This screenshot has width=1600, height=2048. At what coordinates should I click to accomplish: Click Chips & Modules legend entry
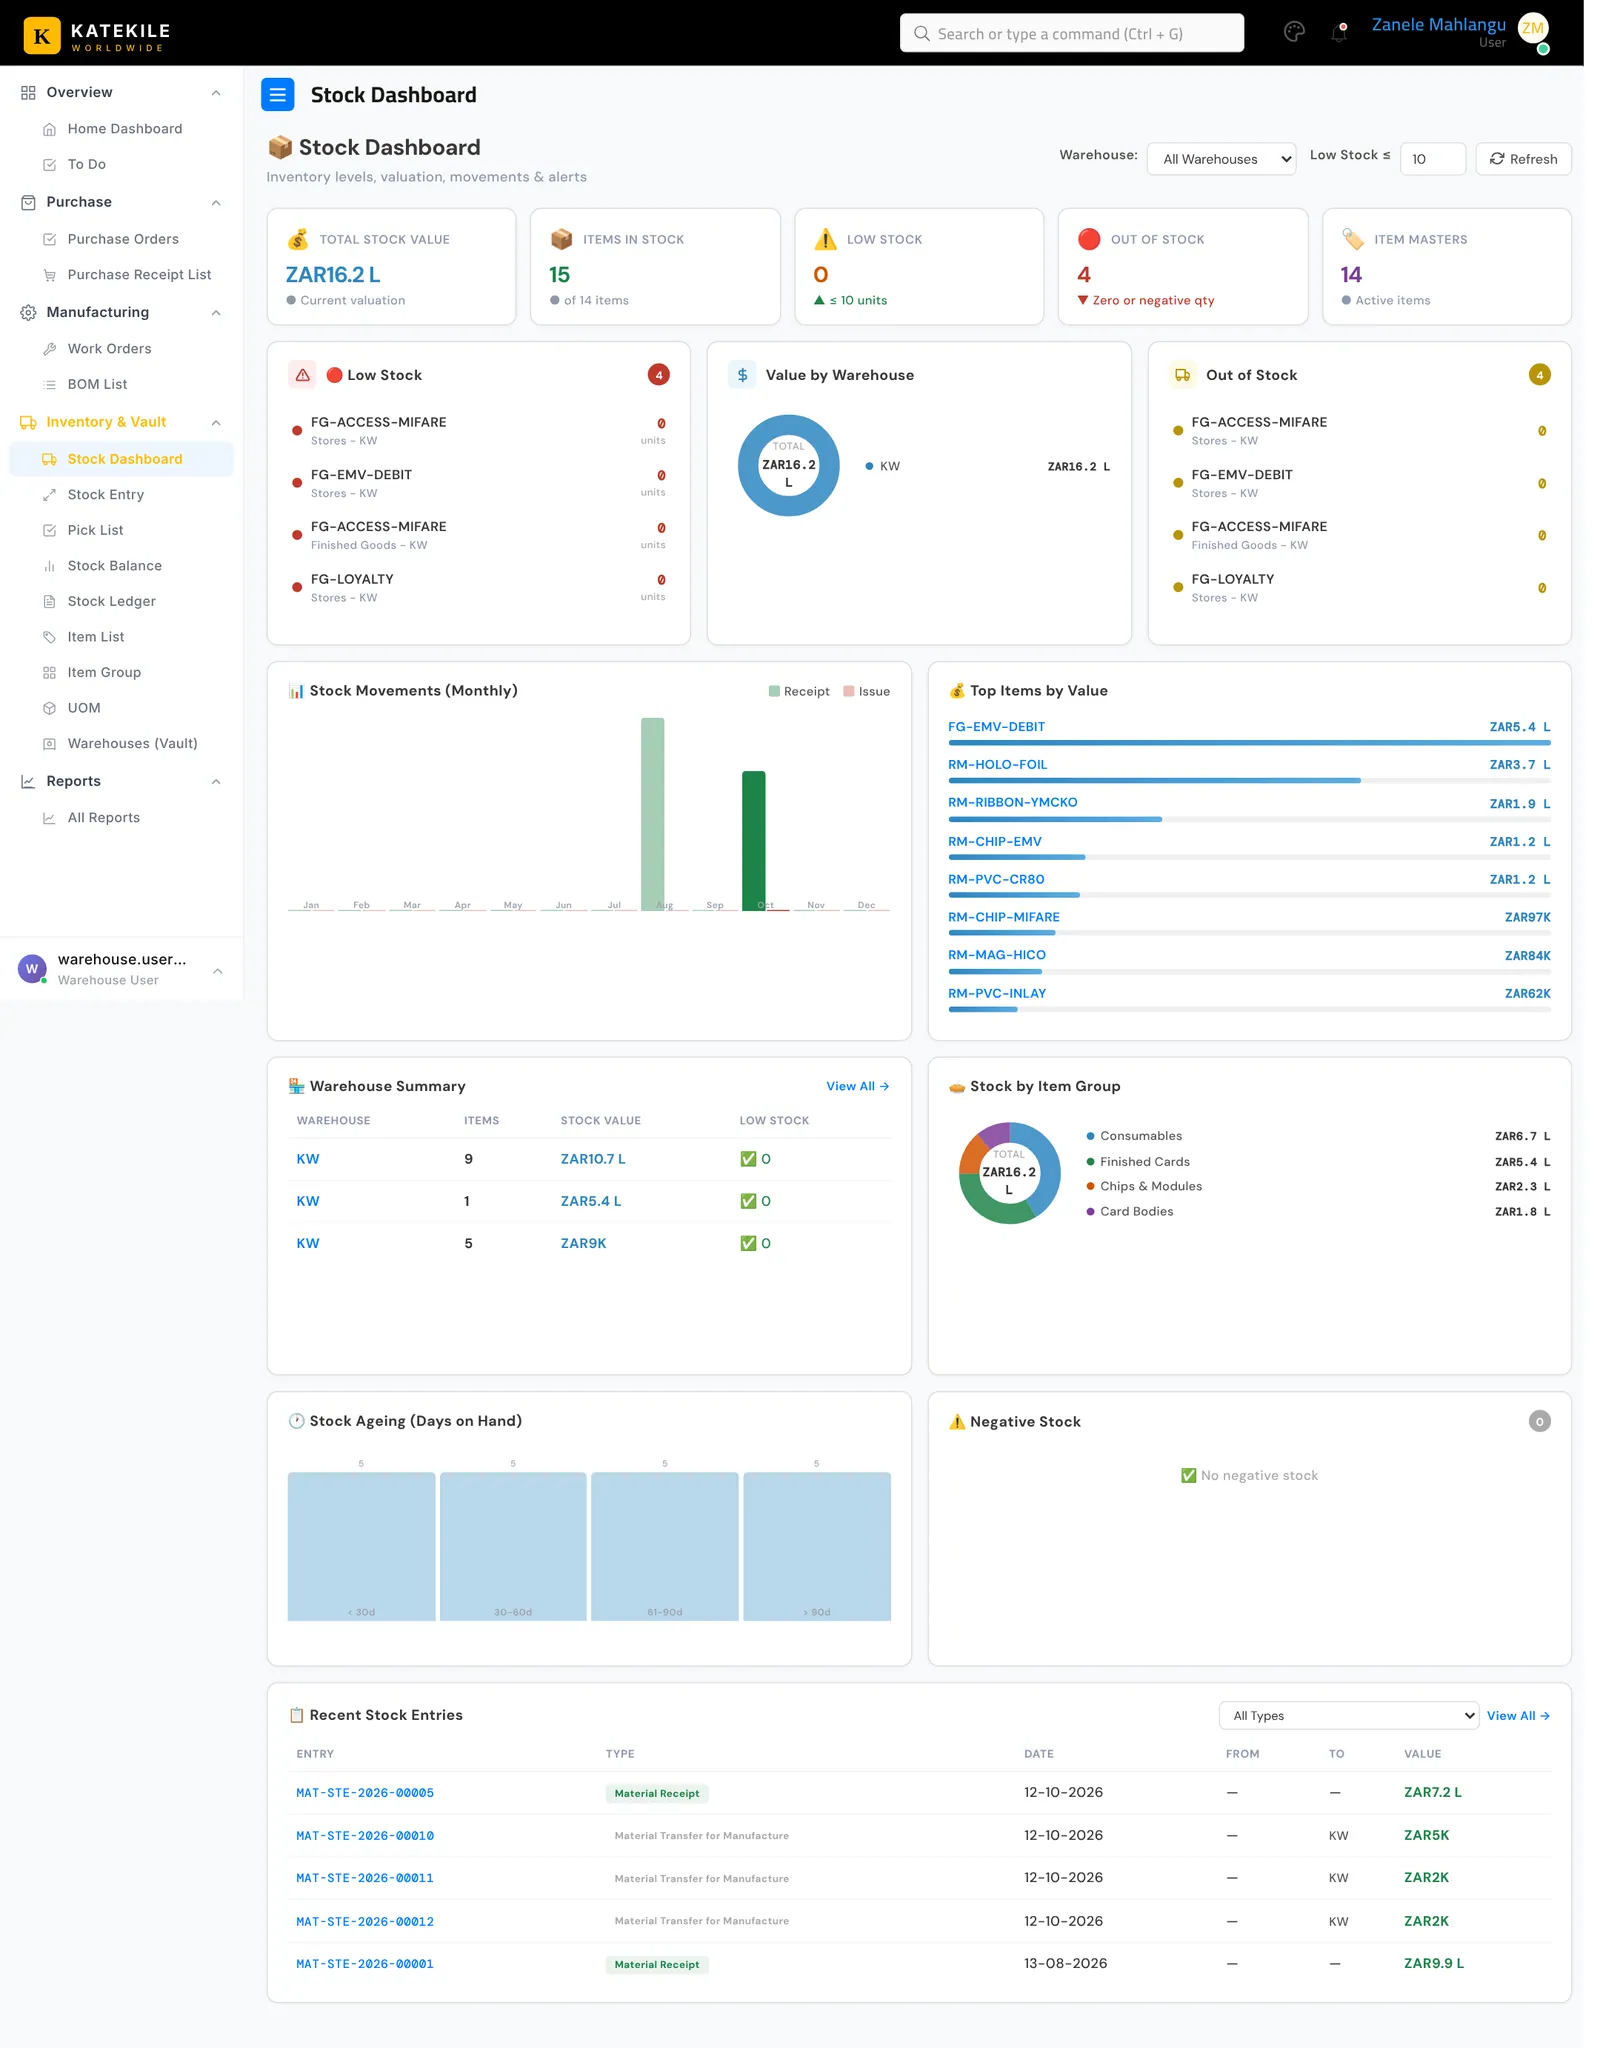coord(1151,1186)
